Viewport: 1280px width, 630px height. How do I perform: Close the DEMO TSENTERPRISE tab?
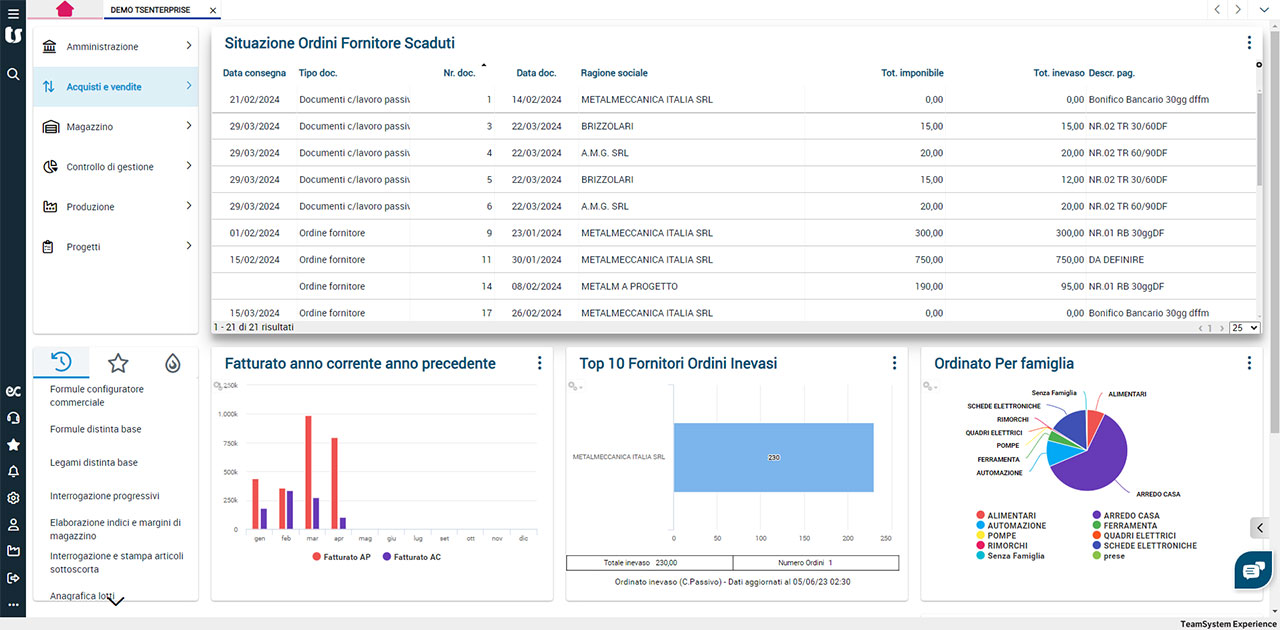(x=213, y=10)
